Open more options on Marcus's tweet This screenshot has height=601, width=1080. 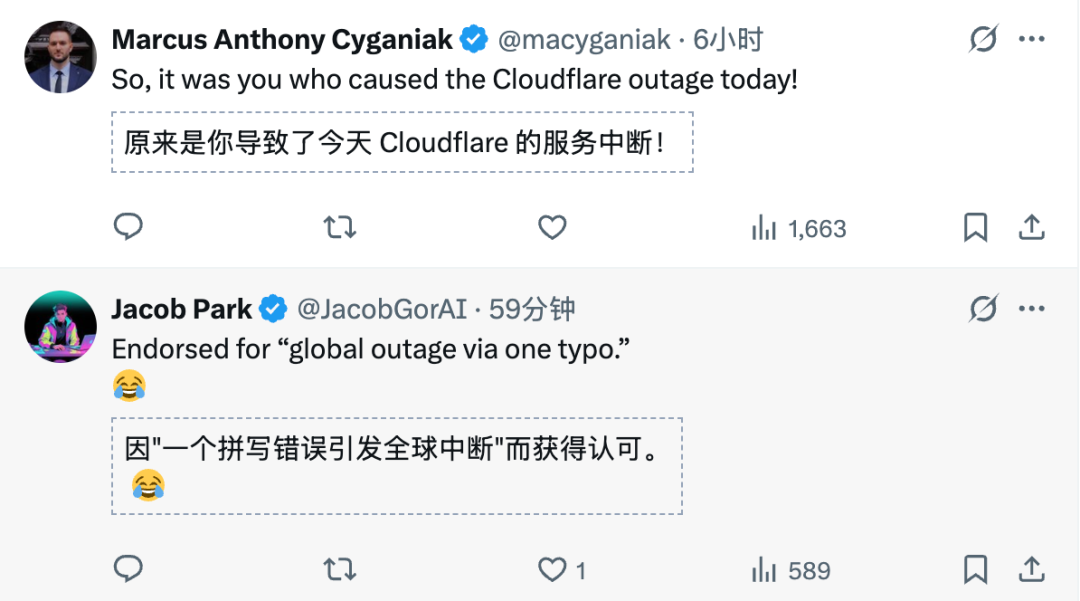click(1031, 40)
